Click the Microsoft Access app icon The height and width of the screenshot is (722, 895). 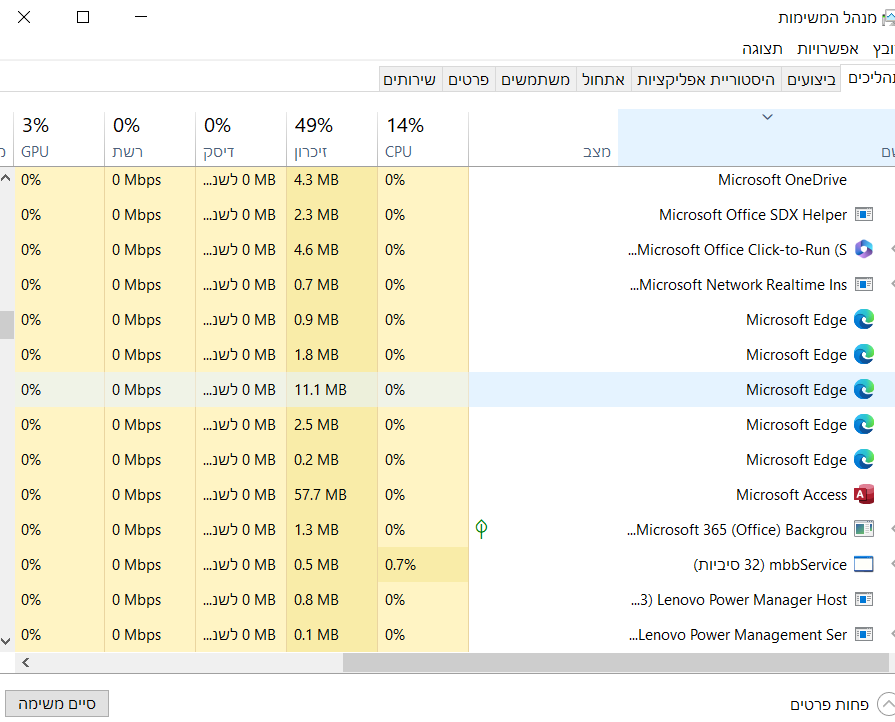pyautogui.click(x=864, y=495)
